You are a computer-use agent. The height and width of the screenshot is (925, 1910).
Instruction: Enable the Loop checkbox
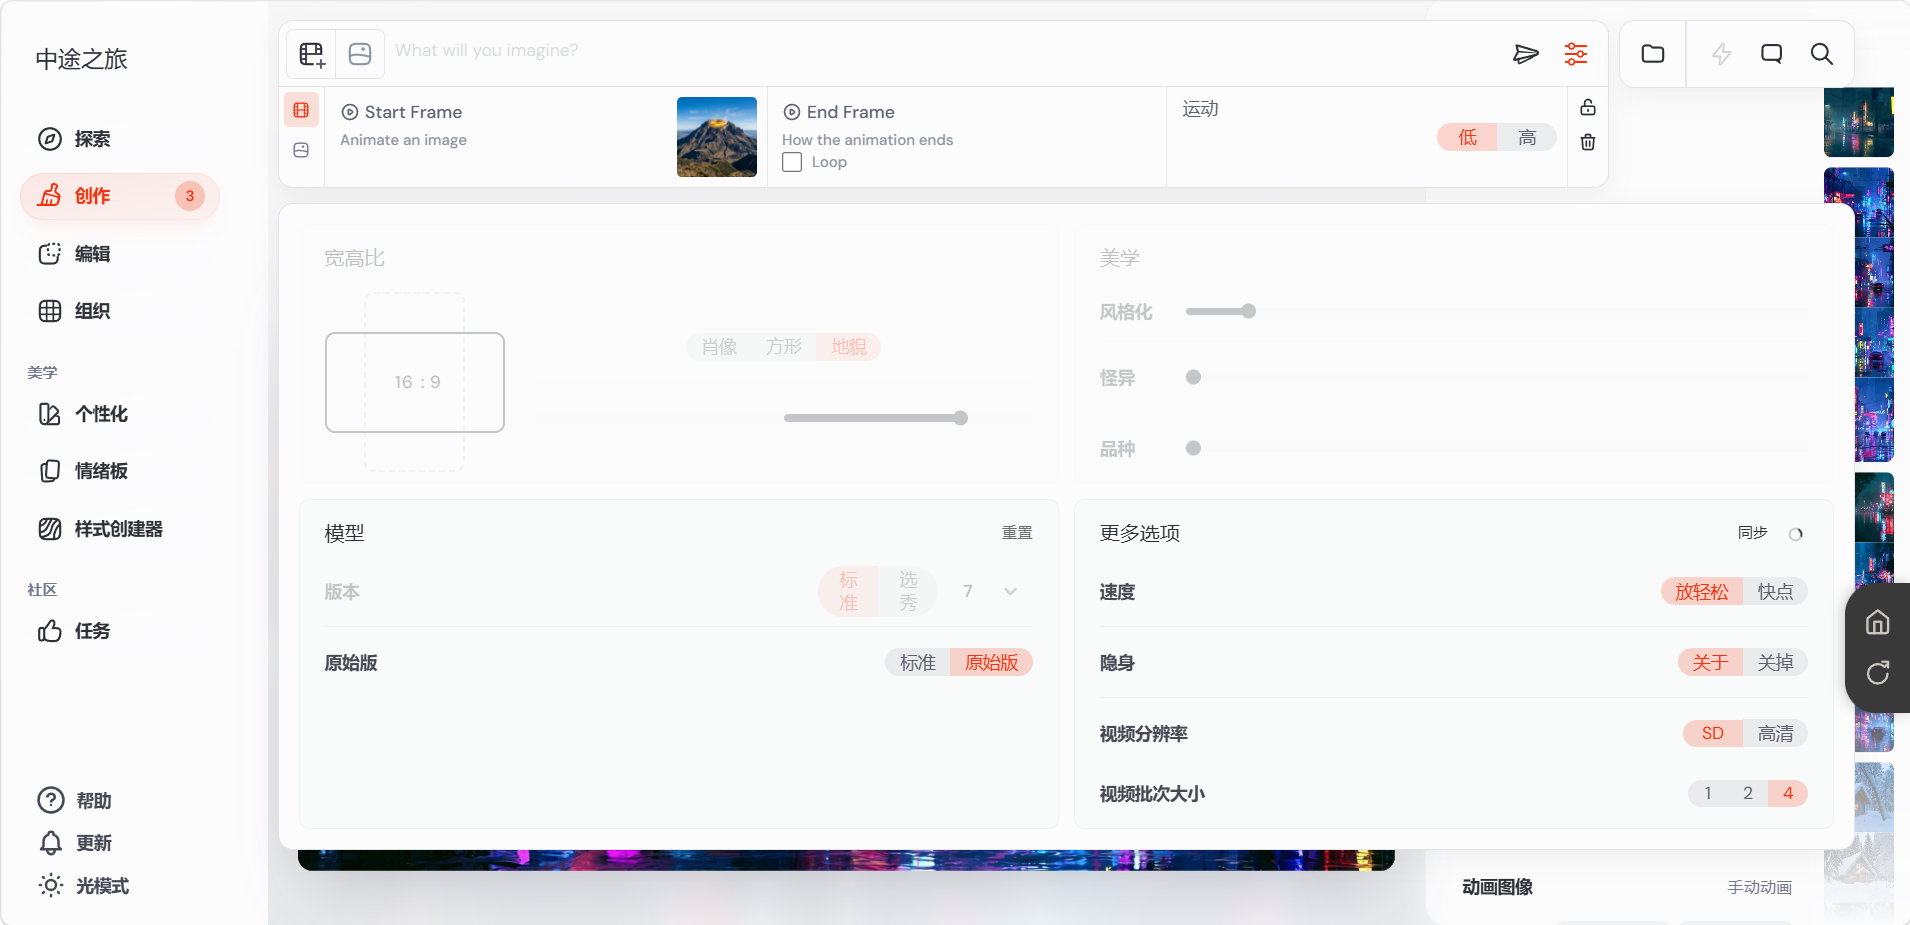(792, 162)
